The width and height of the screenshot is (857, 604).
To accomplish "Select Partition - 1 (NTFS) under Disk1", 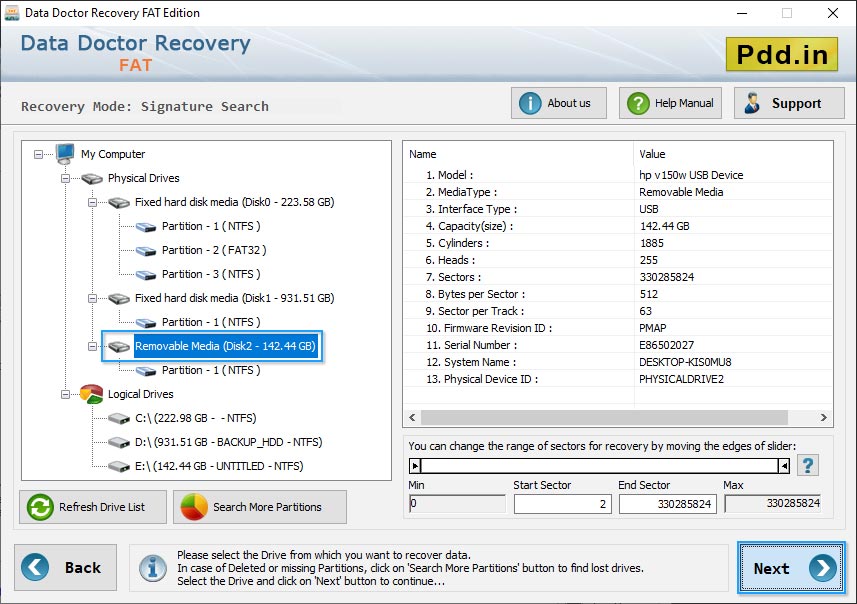I will (211, 322).
